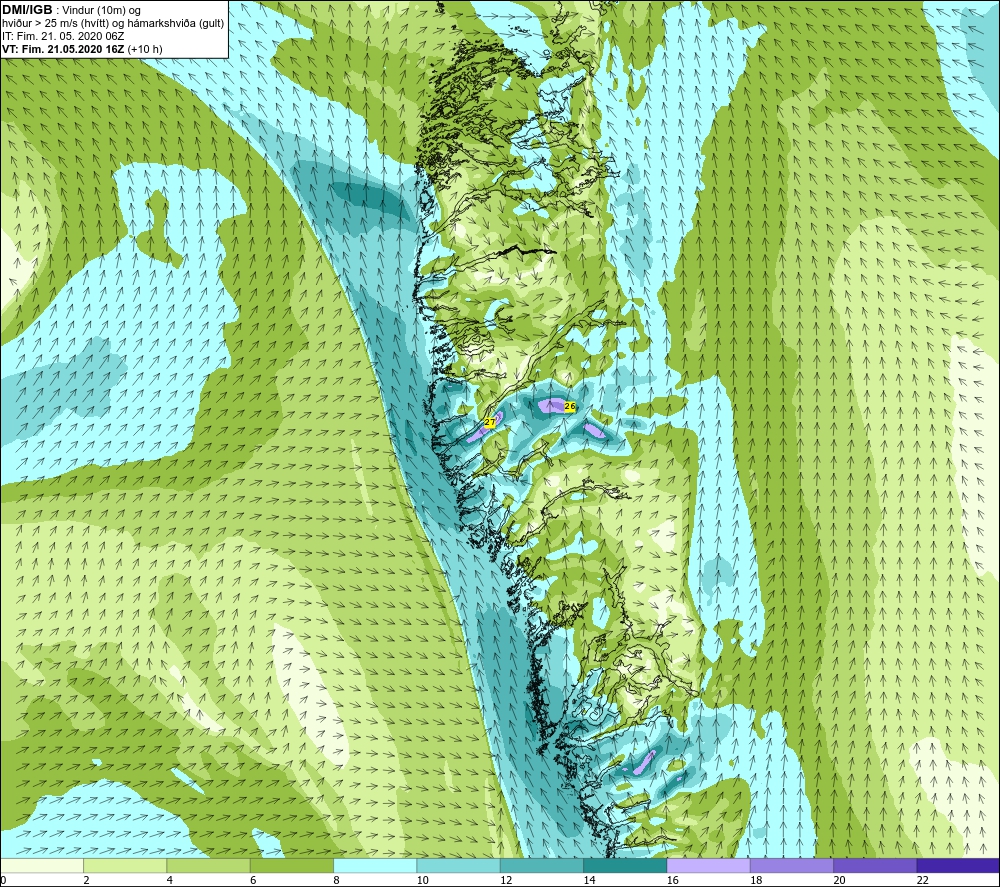Select the 6–8 m/s olive green legend swatch
1000x887 pixels.
click(x=291, y=865)
